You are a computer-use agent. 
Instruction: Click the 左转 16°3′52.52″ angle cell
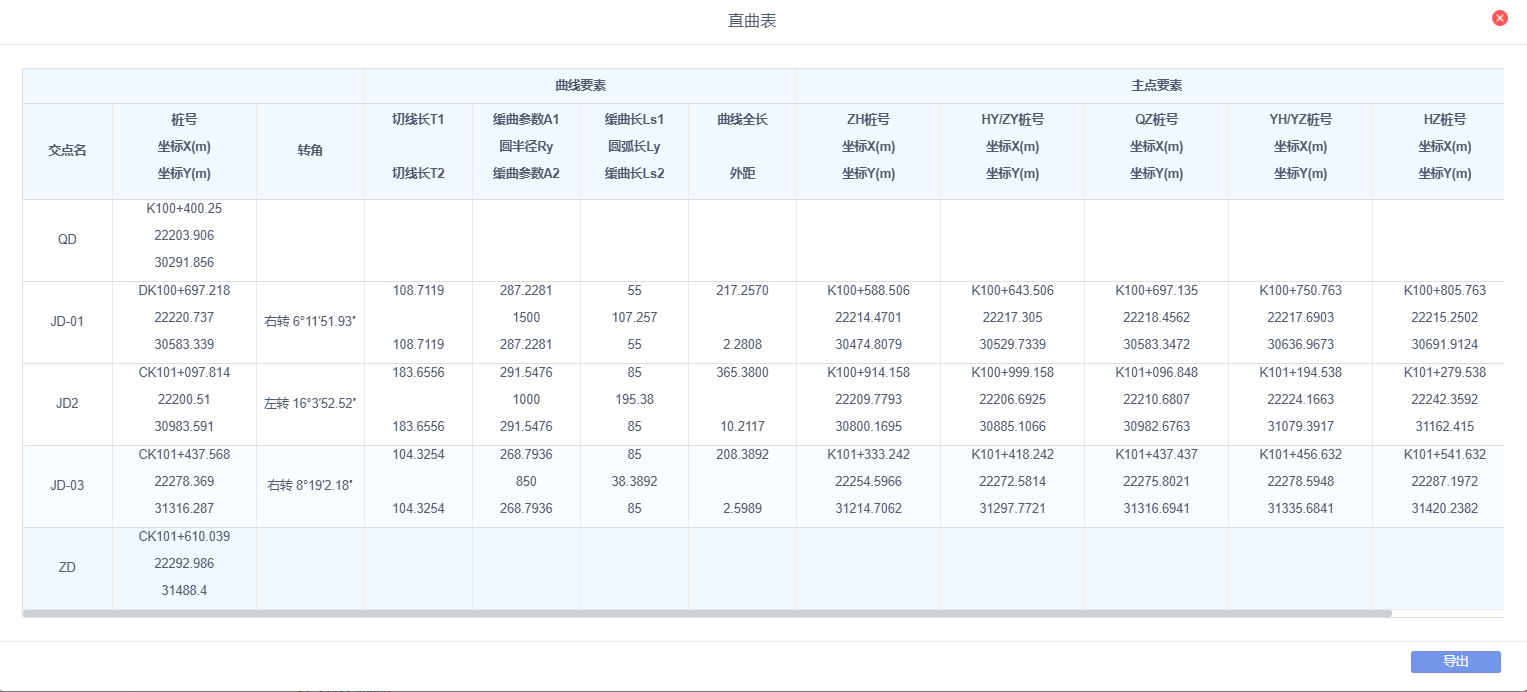[311, 404]
